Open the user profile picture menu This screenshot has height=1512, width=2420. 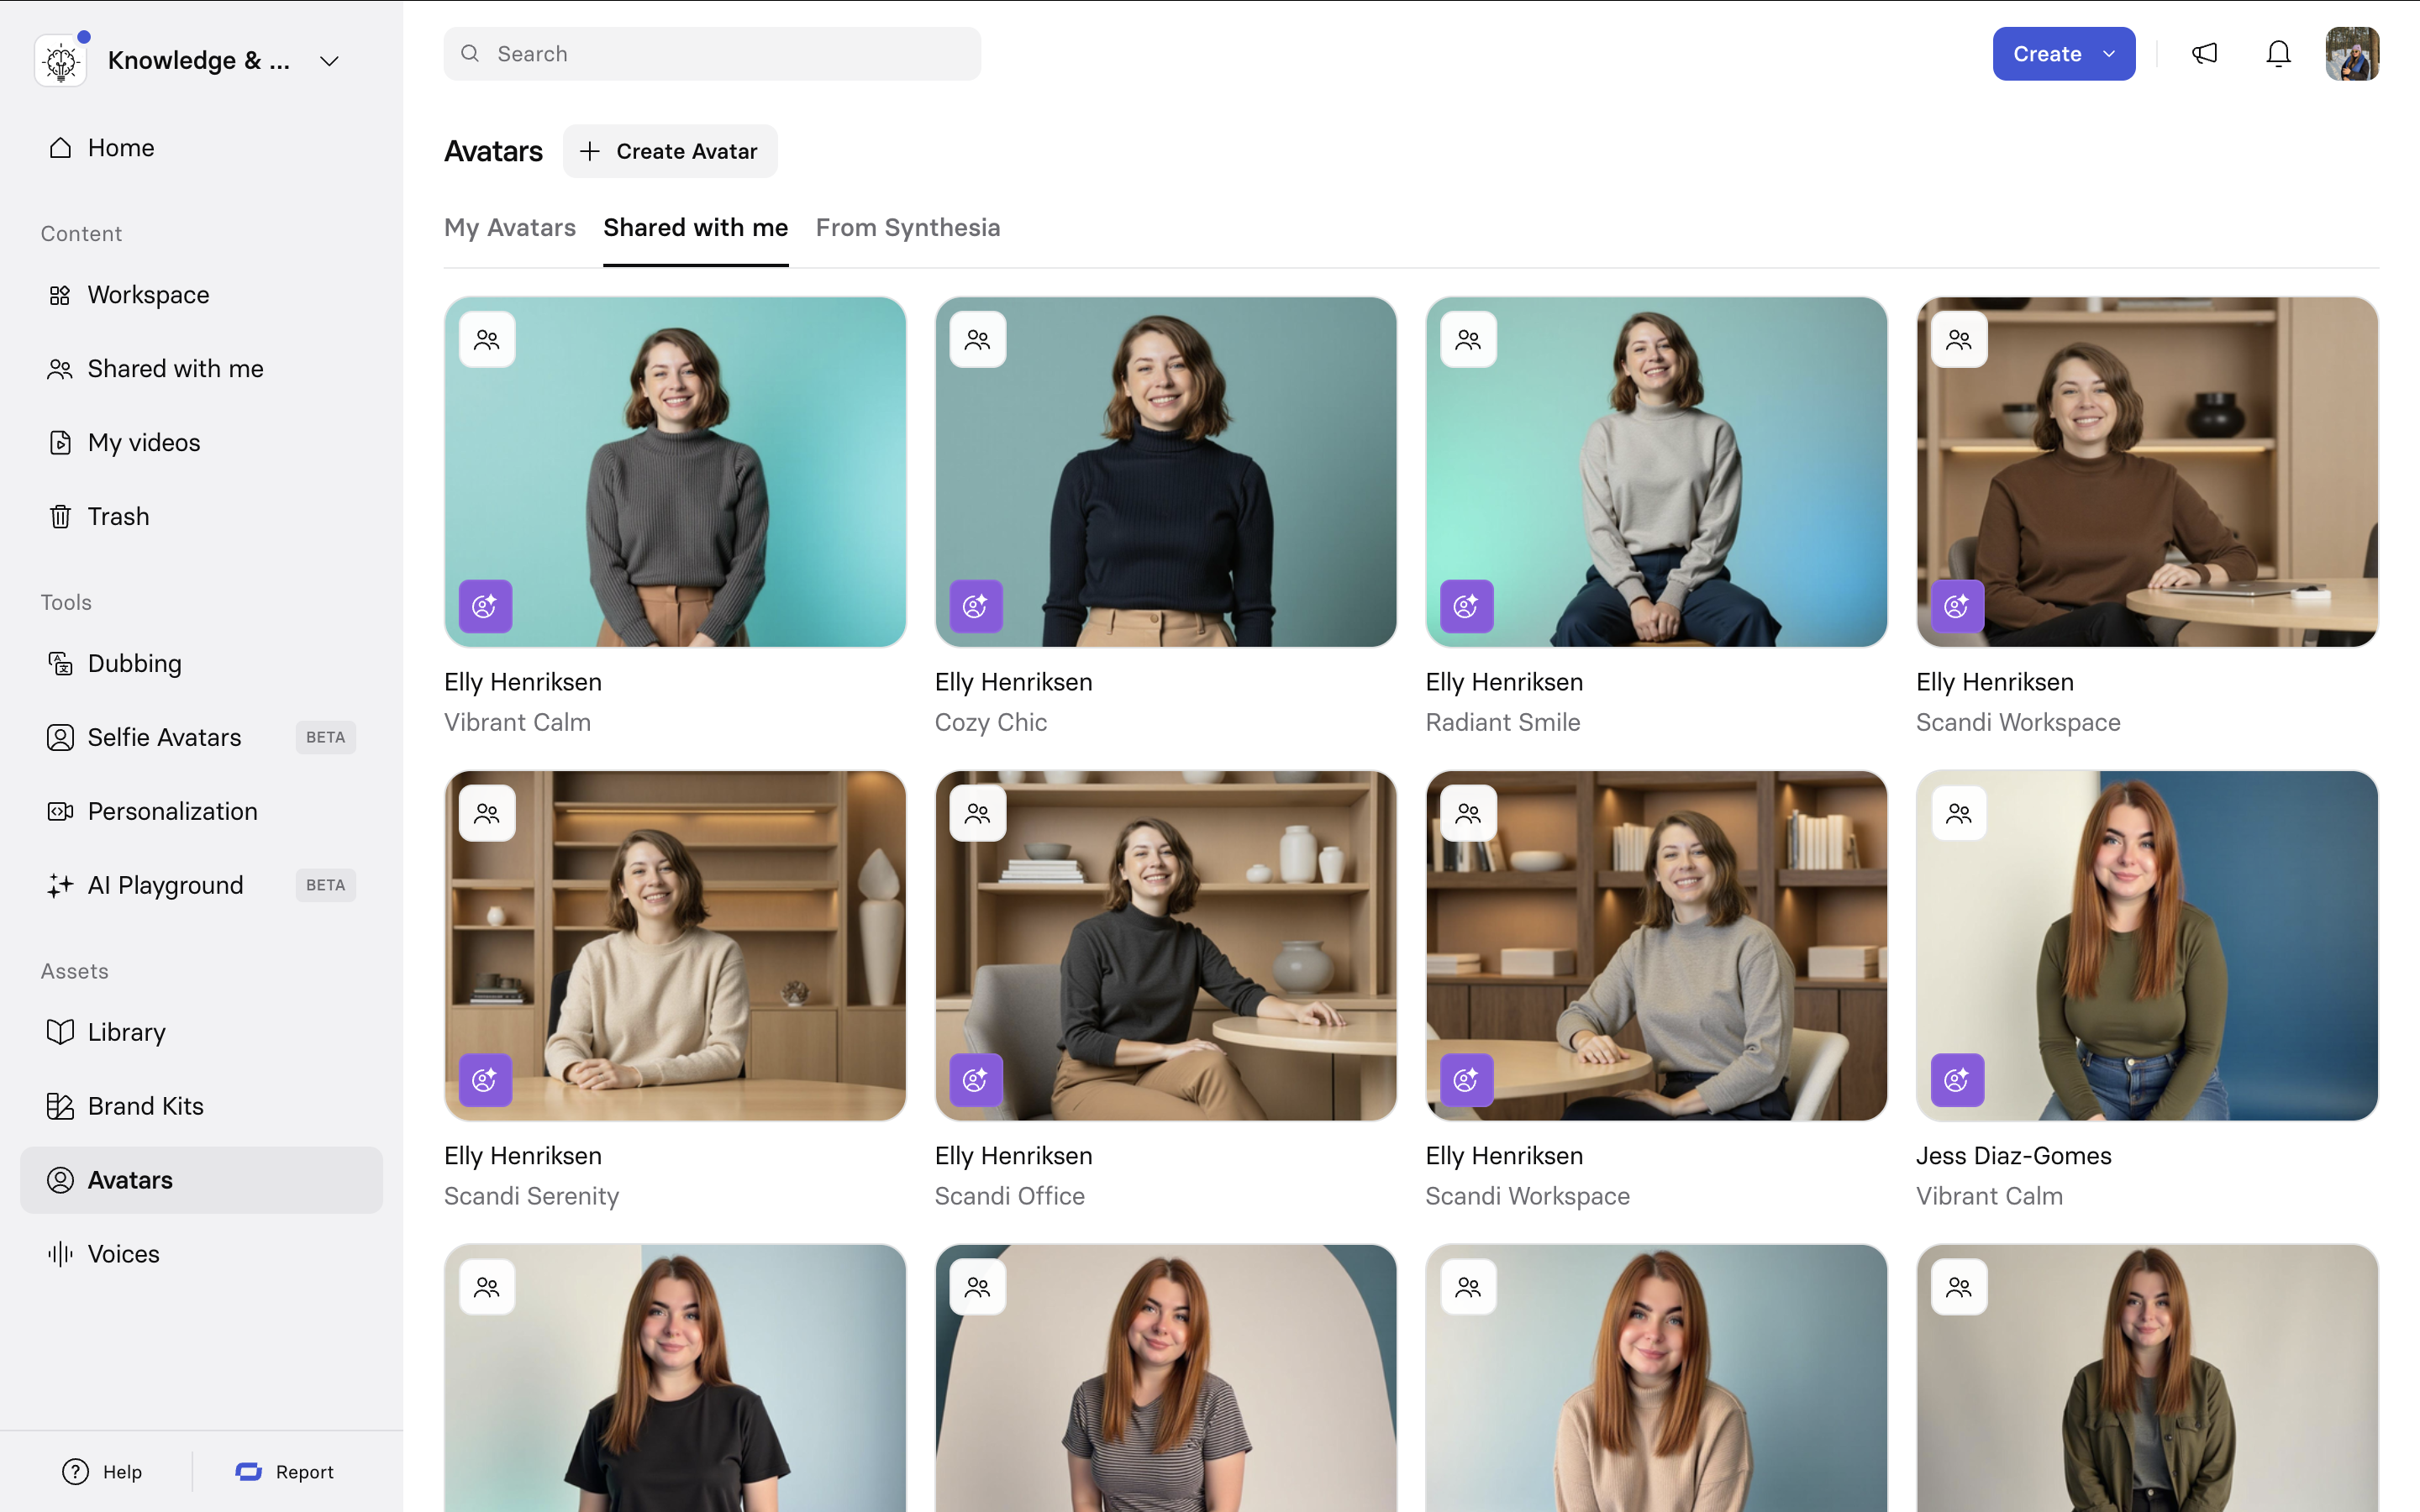2351,54
